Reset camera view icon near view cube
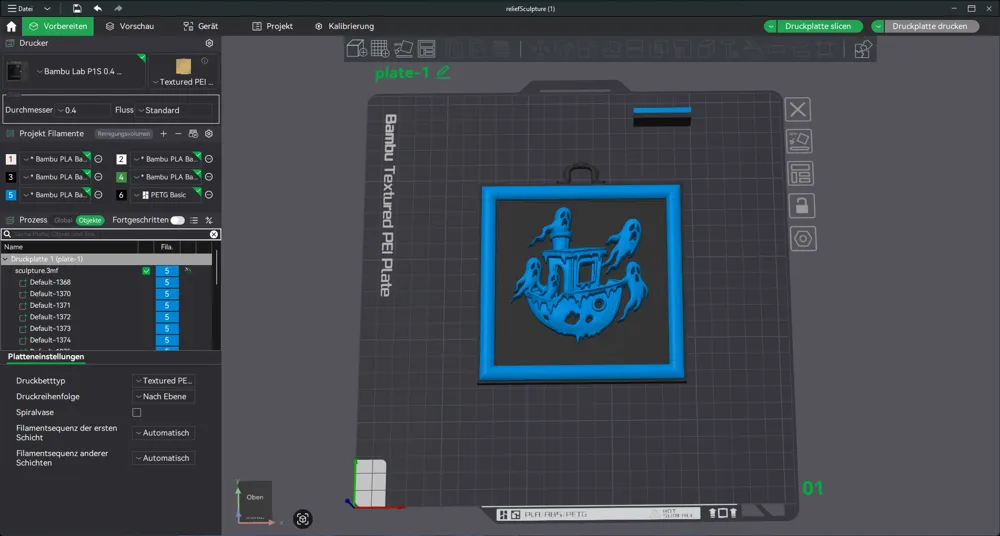This screenshot has height=536, width=1000. pyautogui.click(x=303, y=519)
